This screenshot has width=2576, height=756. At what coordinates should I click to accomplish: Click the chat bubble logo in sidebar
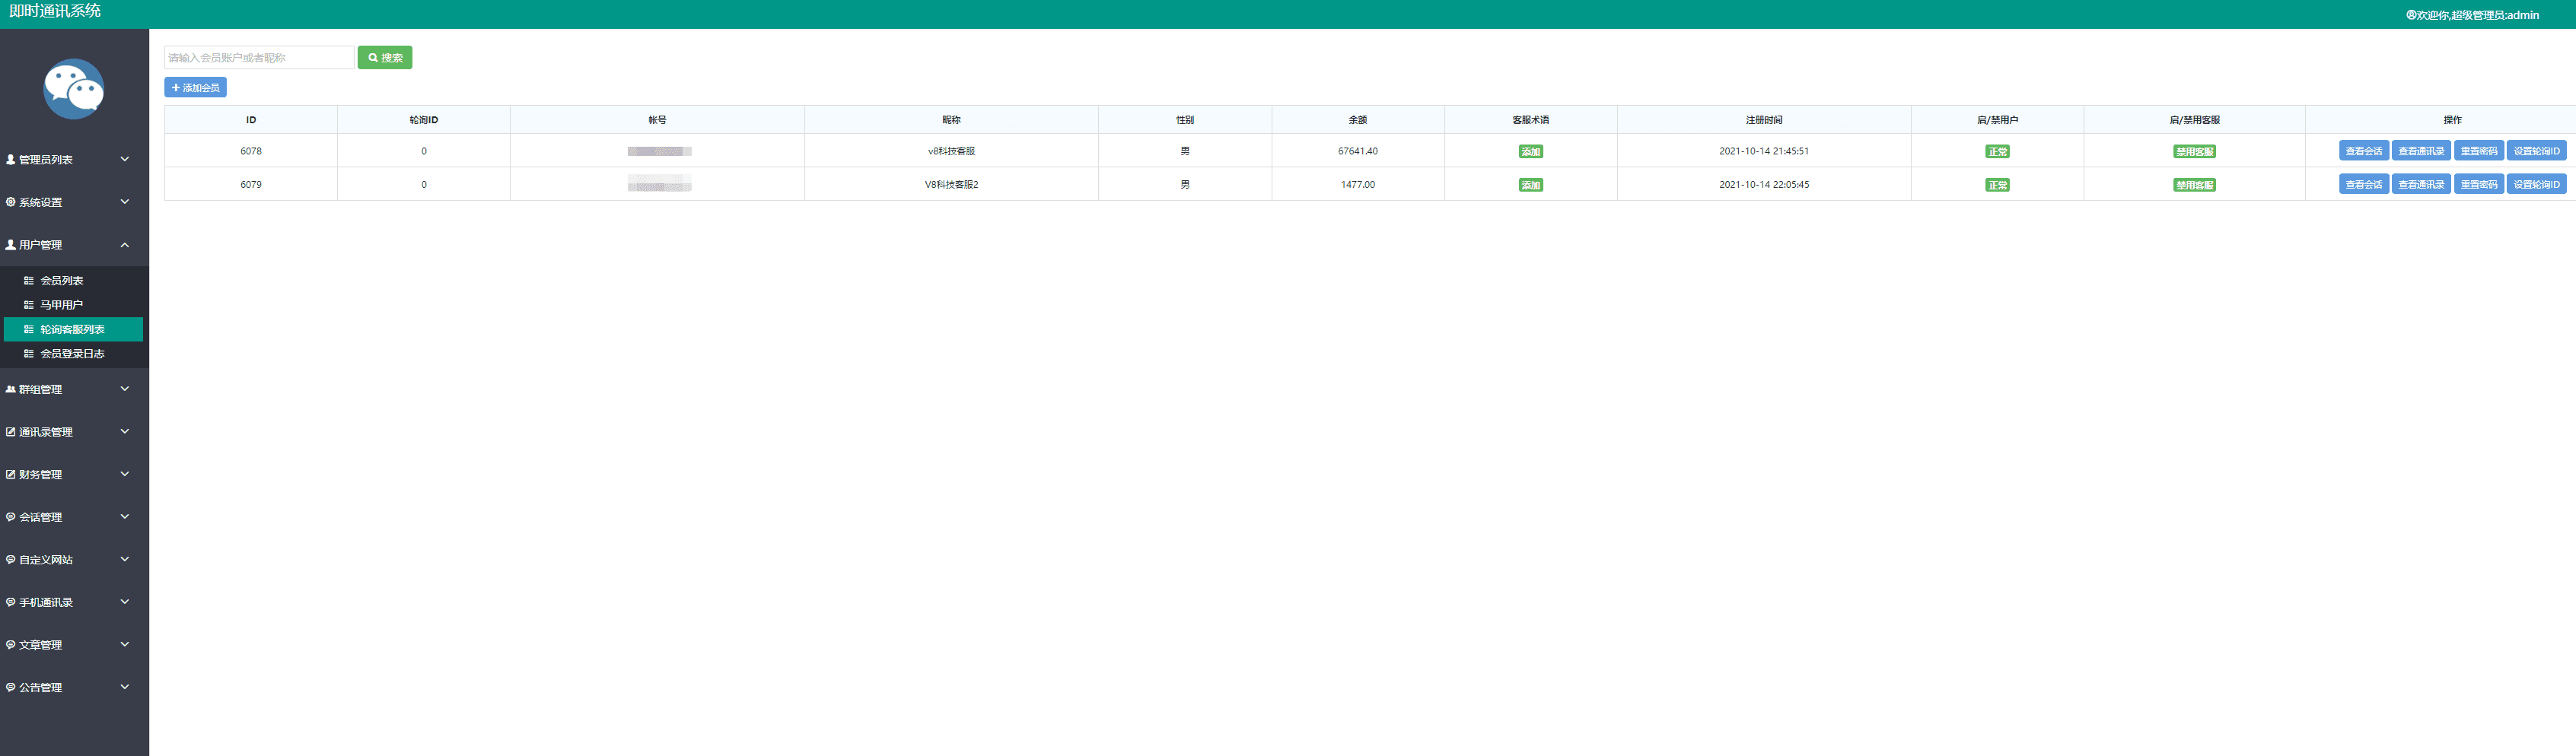[x=73, y=89]
